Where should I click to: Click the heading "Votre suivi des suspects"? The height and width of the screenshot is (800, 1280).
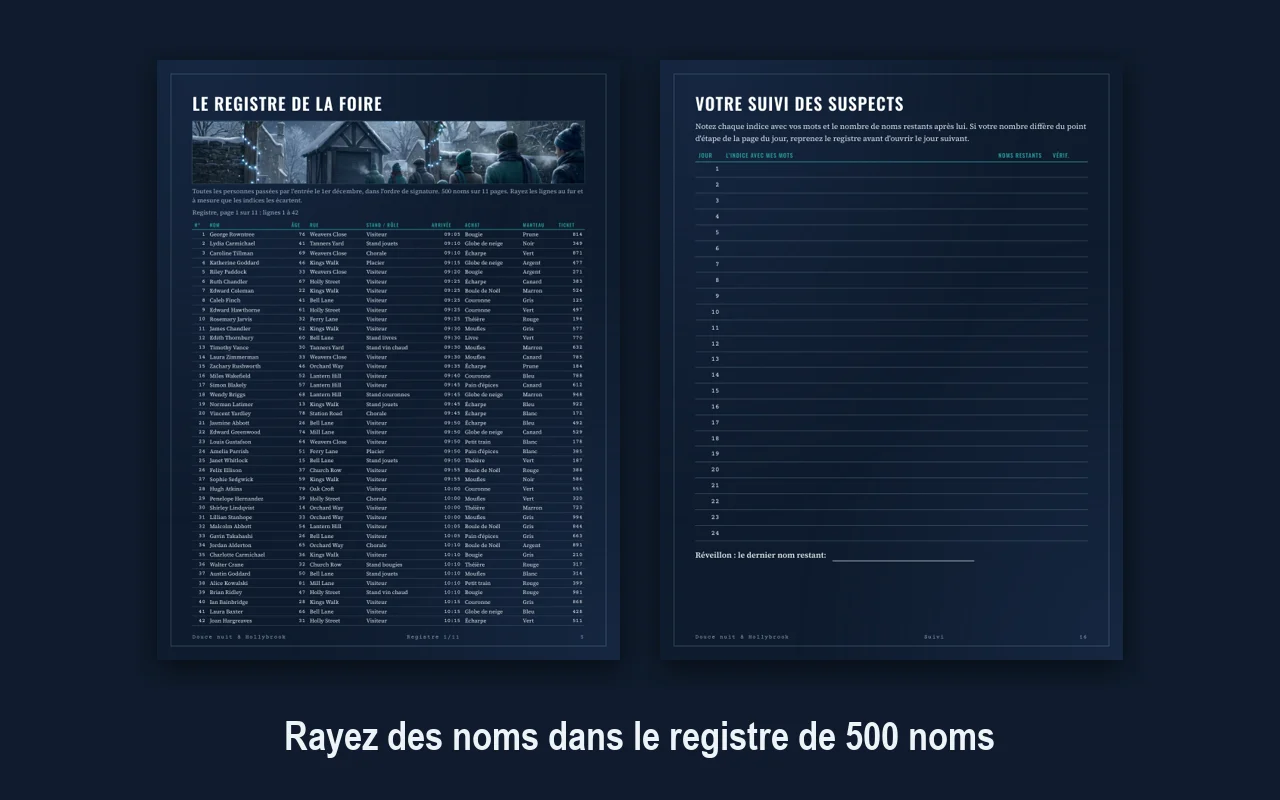click(799, 104)
